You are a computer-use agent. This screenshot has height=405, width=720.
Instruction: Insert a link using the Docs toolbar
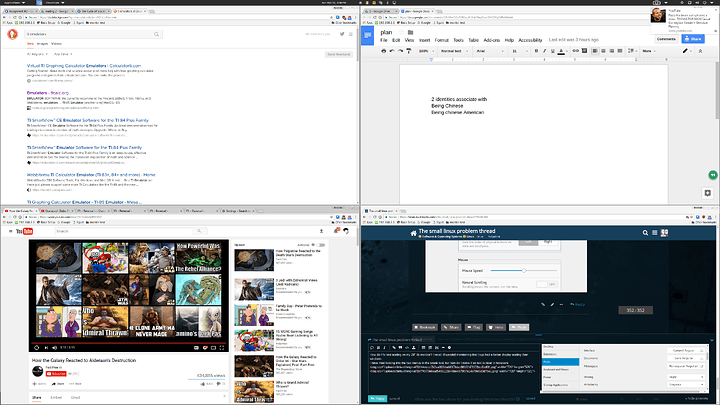coord(575,51)
